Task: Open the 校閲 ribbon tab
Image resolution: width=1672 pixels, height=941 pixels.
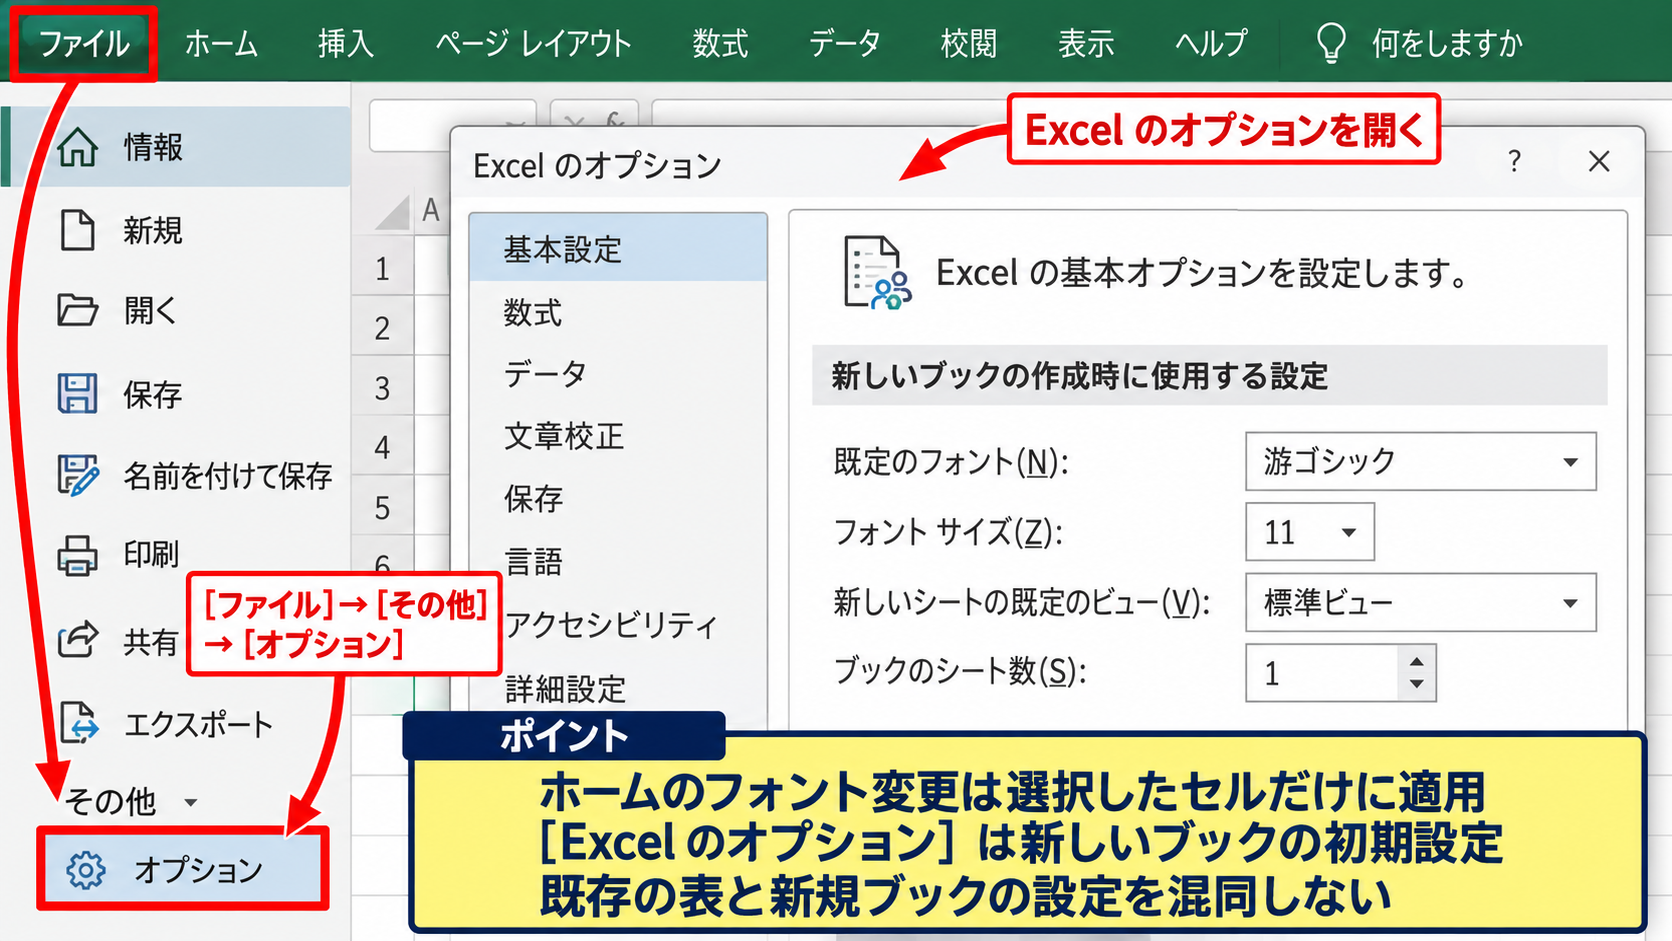Action: coord(969,43)
